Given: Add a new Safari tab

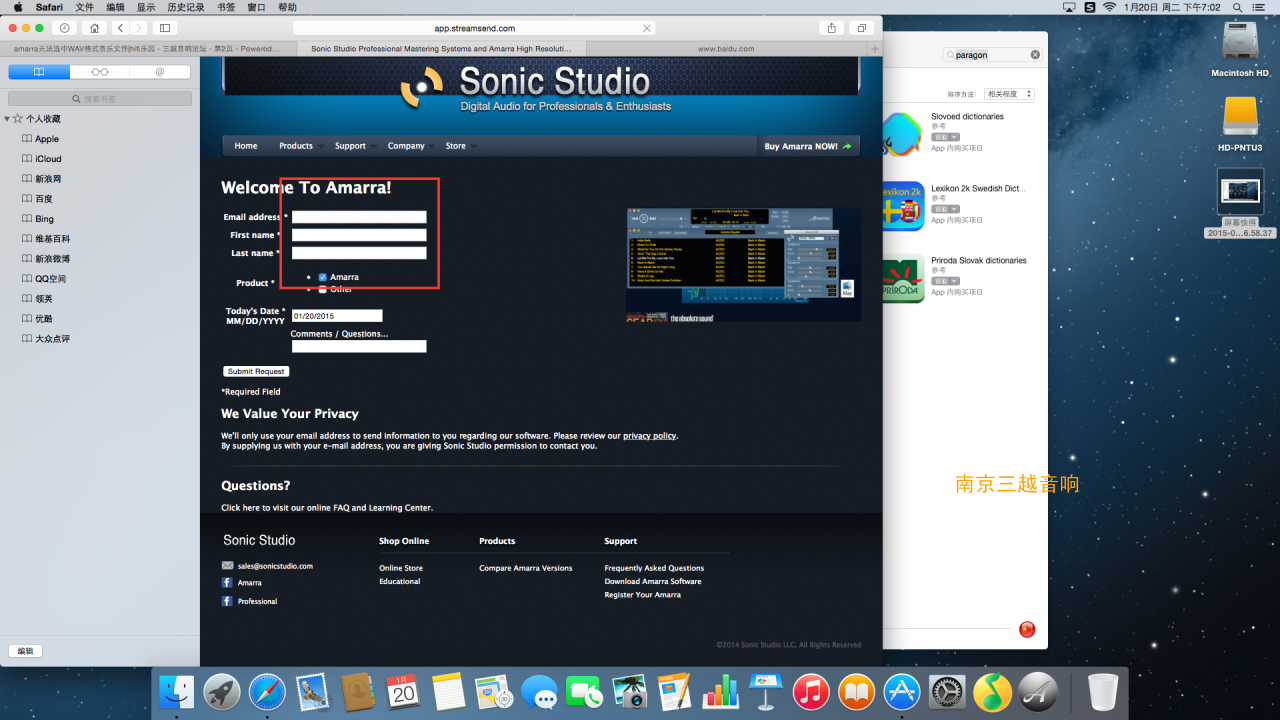Looking at the screenshot, I should coord(875,48).
